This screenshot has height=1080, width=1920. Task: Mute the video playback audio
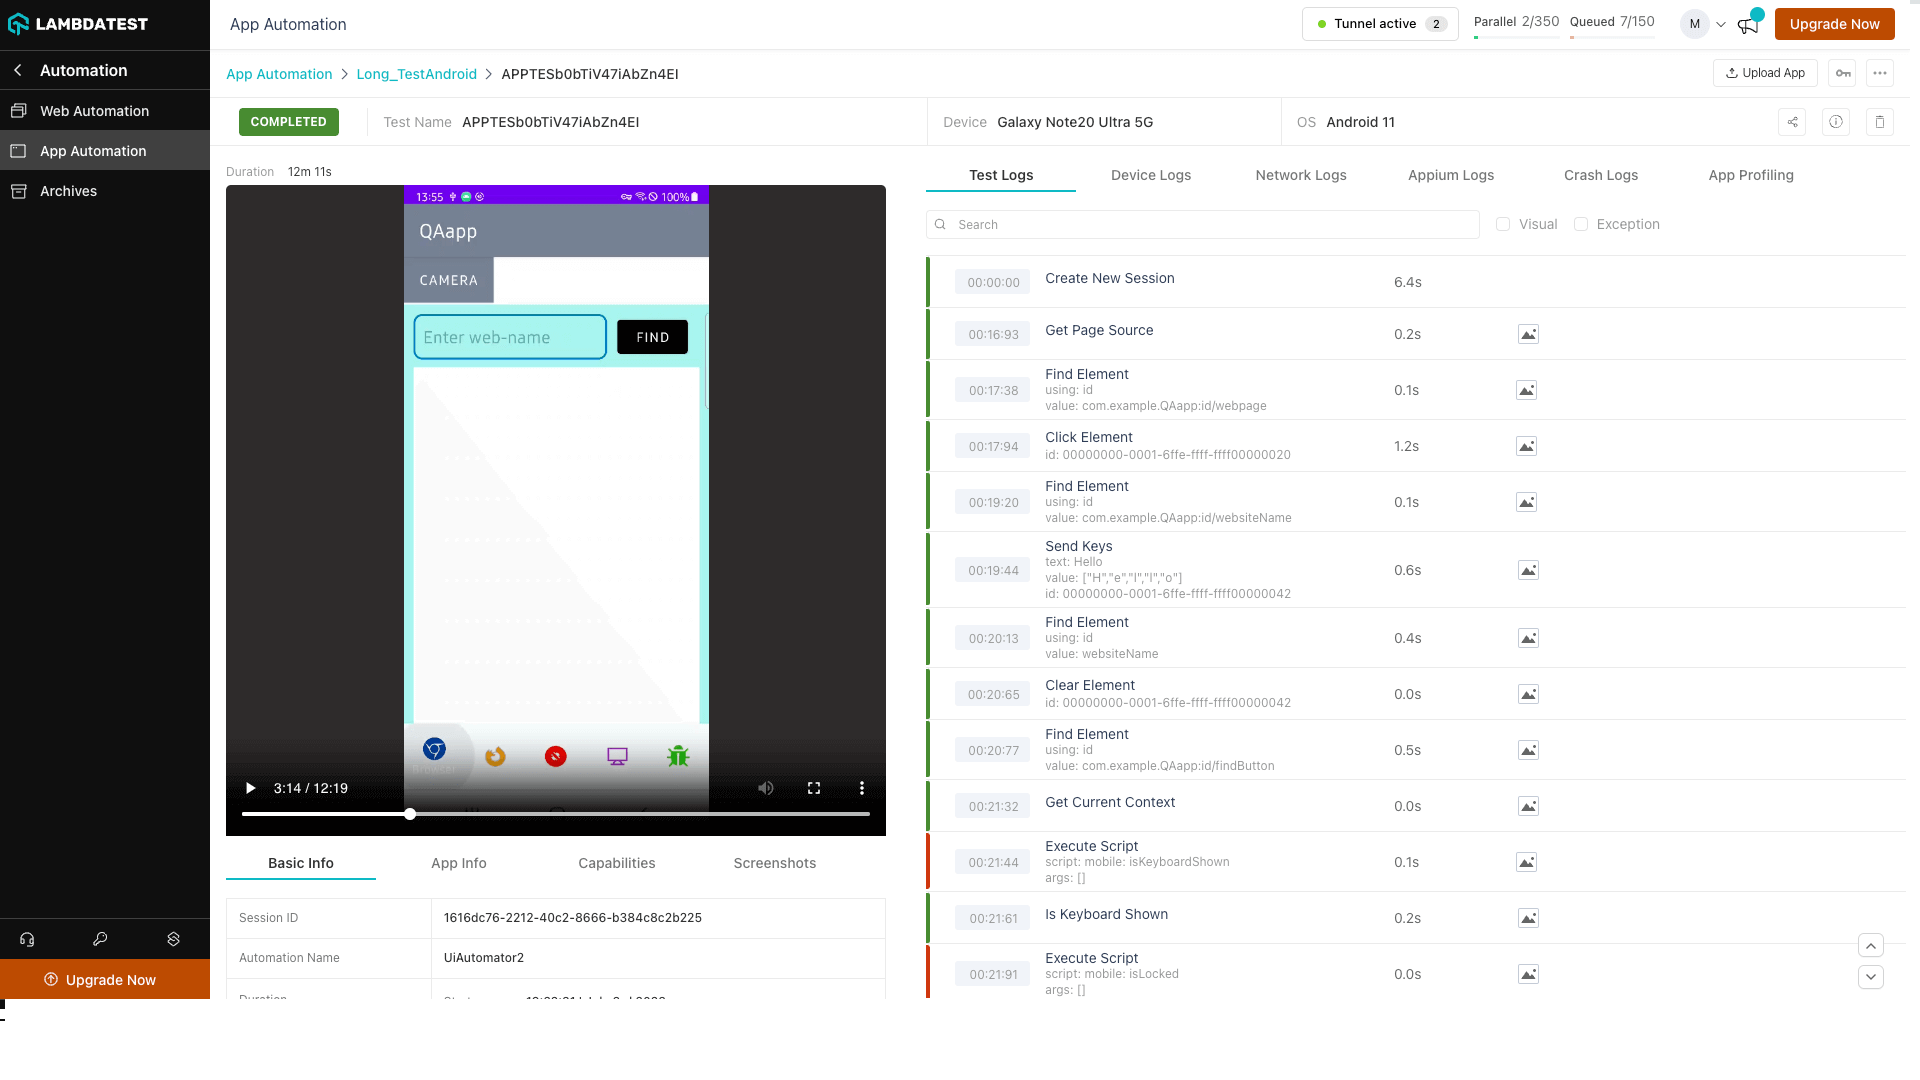(765, 788)
